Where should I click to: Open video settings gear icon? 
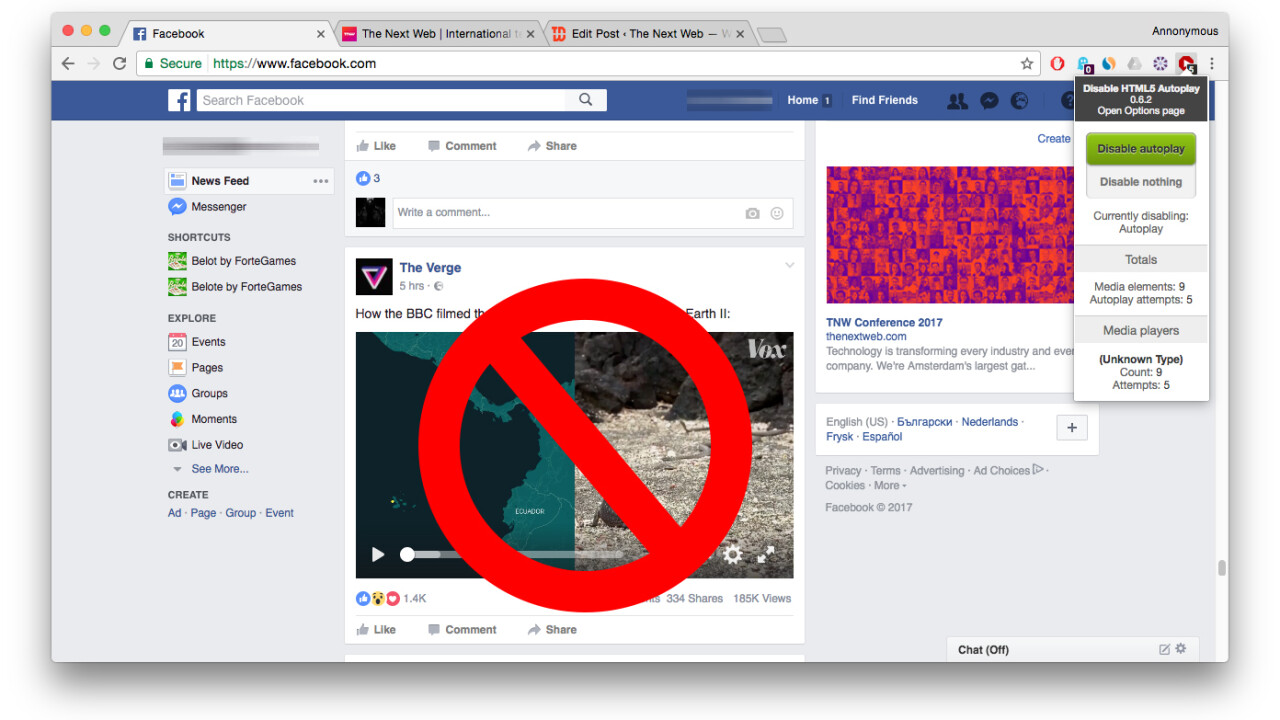pyautogui.click(x=733, y=554)
